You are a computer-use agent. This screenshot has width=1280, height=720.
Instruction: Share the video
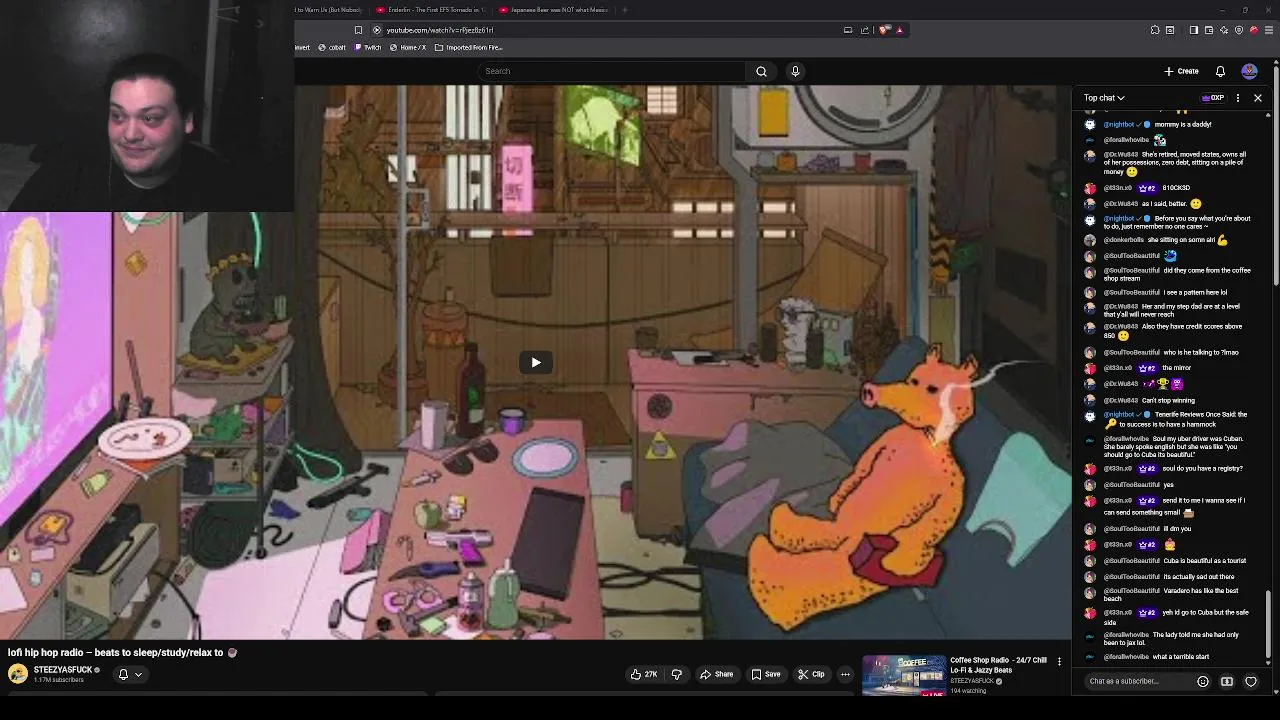(x=716, y=674)
